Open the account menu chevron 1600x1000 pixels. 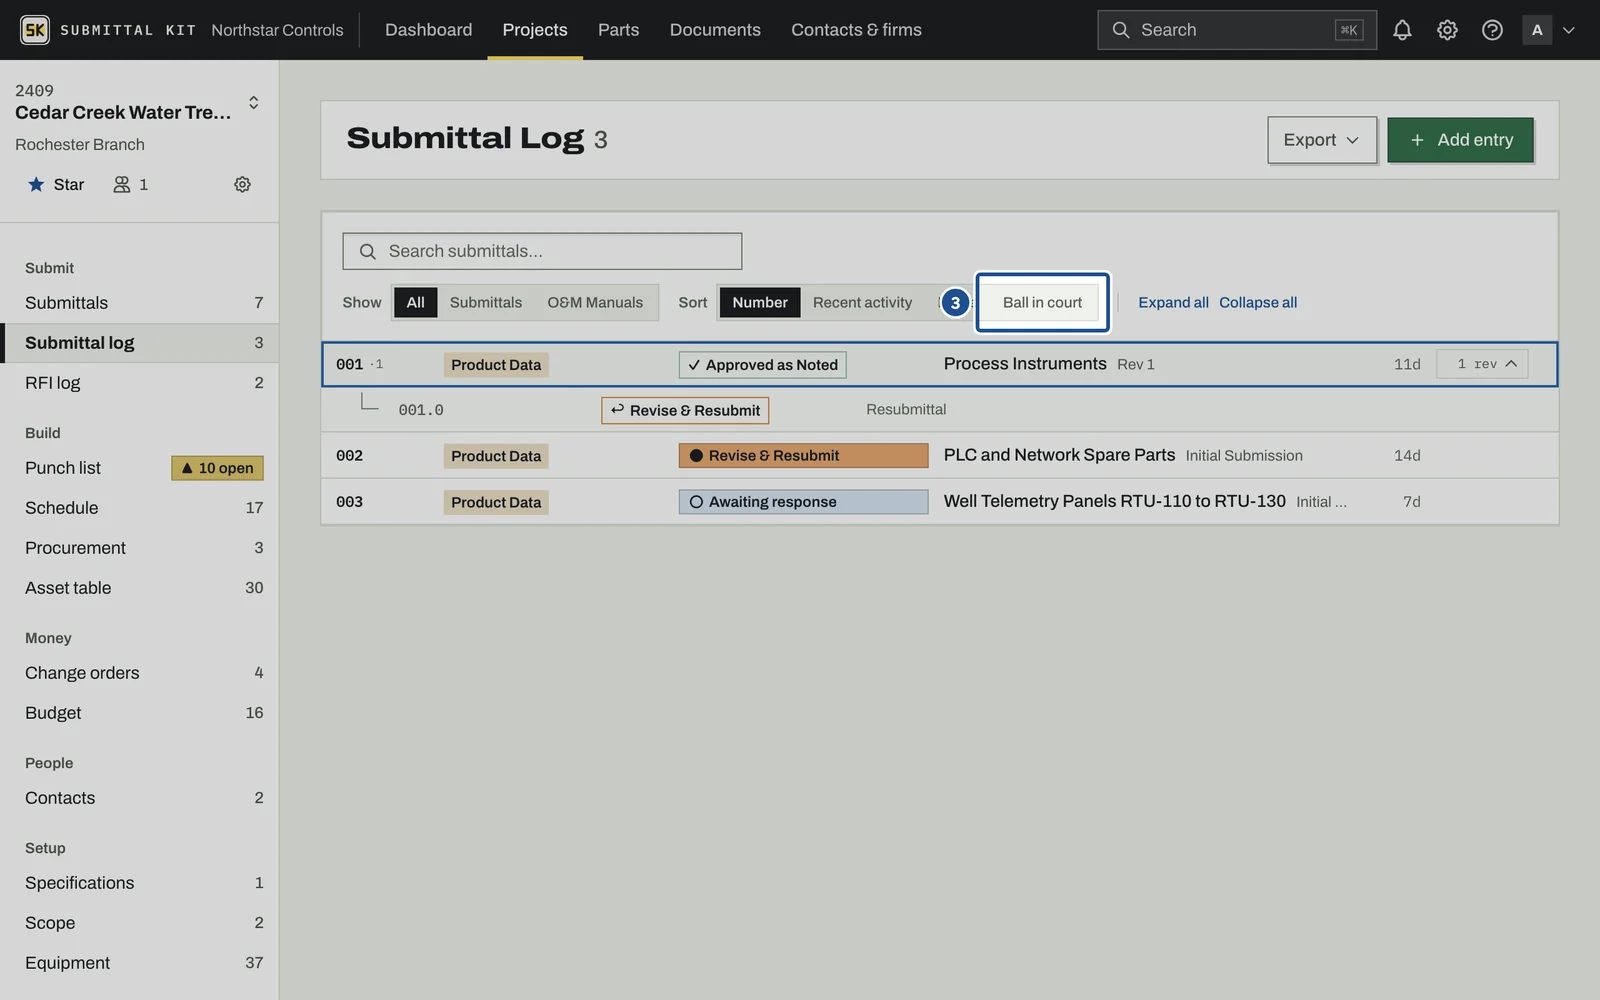1569,30
